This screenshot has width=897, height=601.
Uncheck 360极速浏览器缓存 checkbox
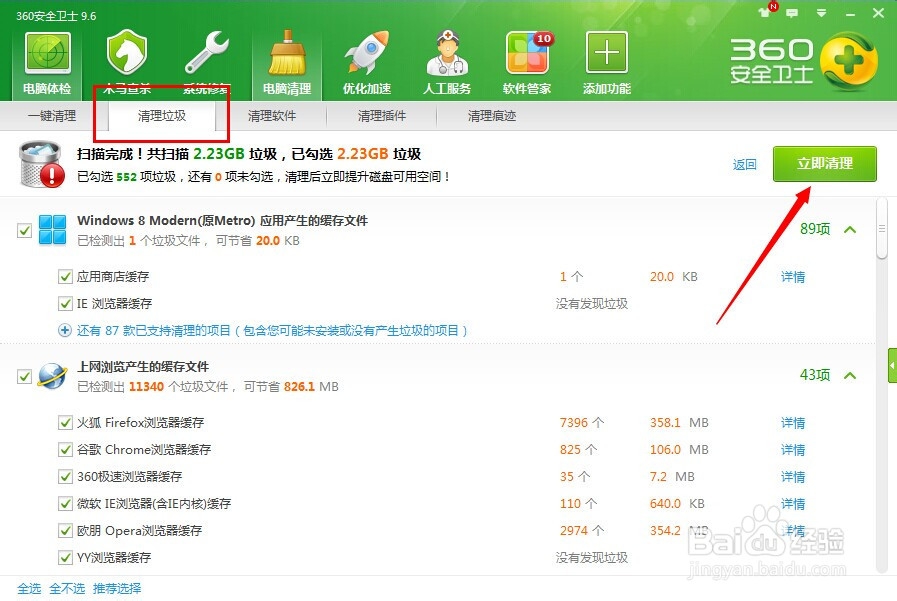65,476
